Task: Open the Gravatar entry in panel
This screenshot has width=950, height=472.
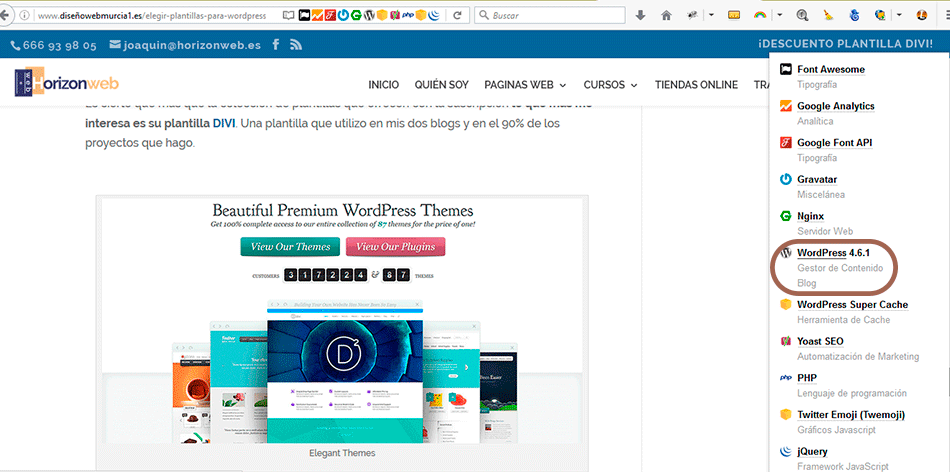Action: tap(815, 179)
